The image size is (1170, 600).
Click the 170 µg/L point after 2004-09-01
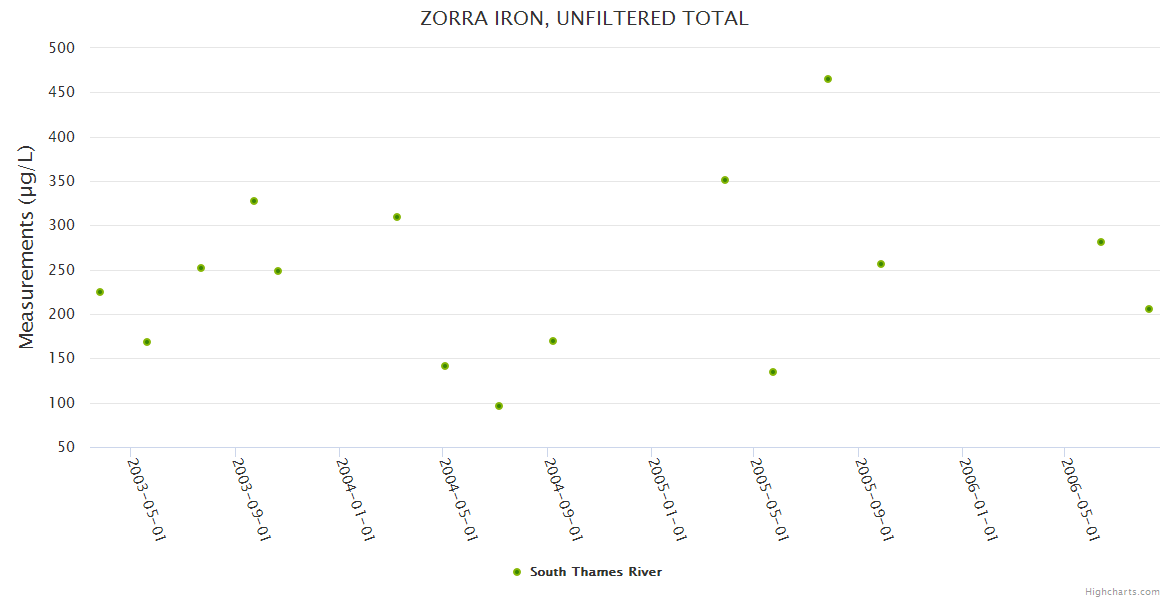(x=553, y=341)
